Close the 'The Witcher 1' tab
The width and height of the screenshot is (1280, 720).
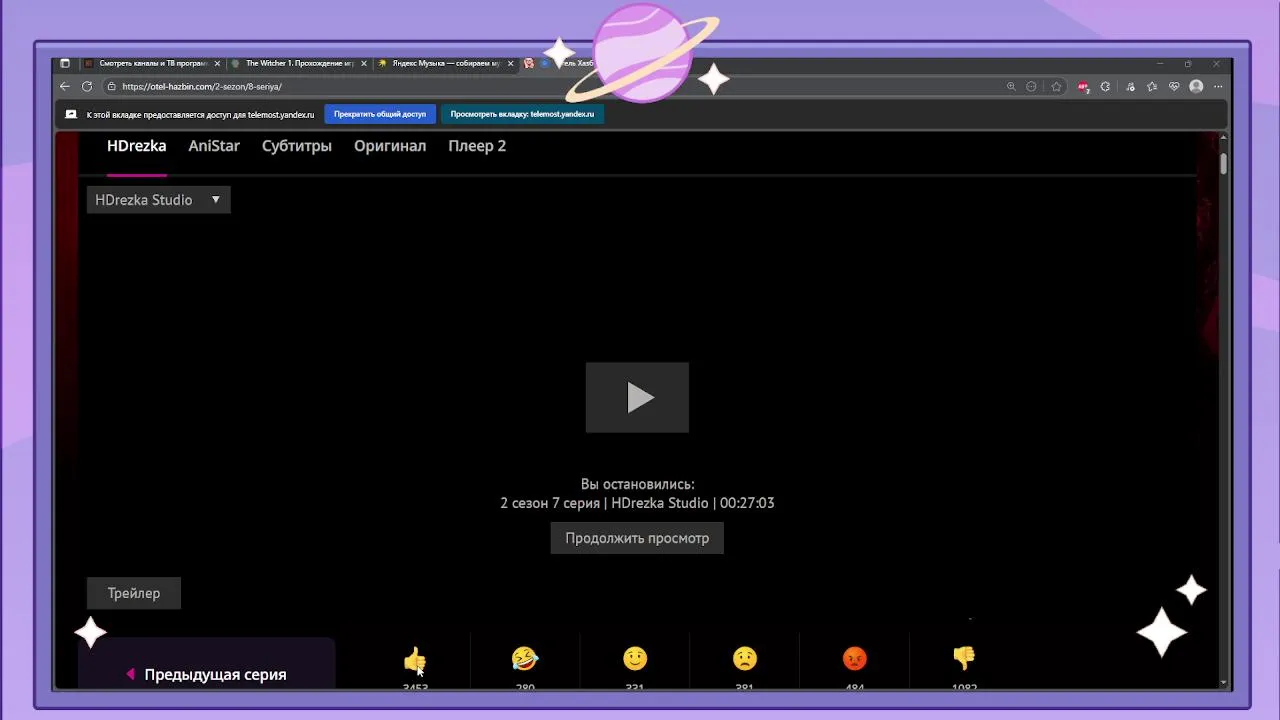click(x=364, y=63)
